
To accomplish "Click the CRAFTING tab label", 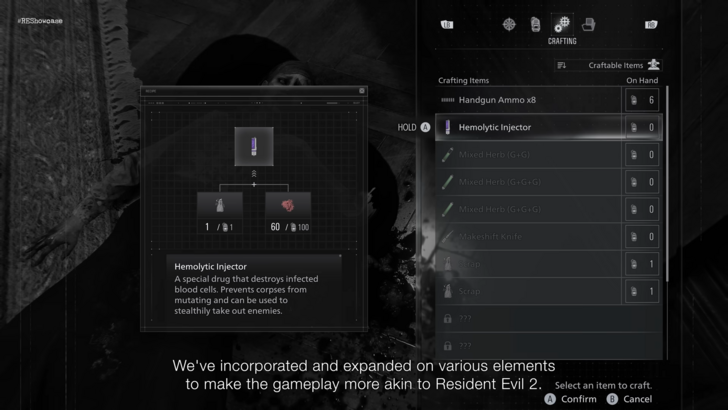I will [x=562, y=41].
